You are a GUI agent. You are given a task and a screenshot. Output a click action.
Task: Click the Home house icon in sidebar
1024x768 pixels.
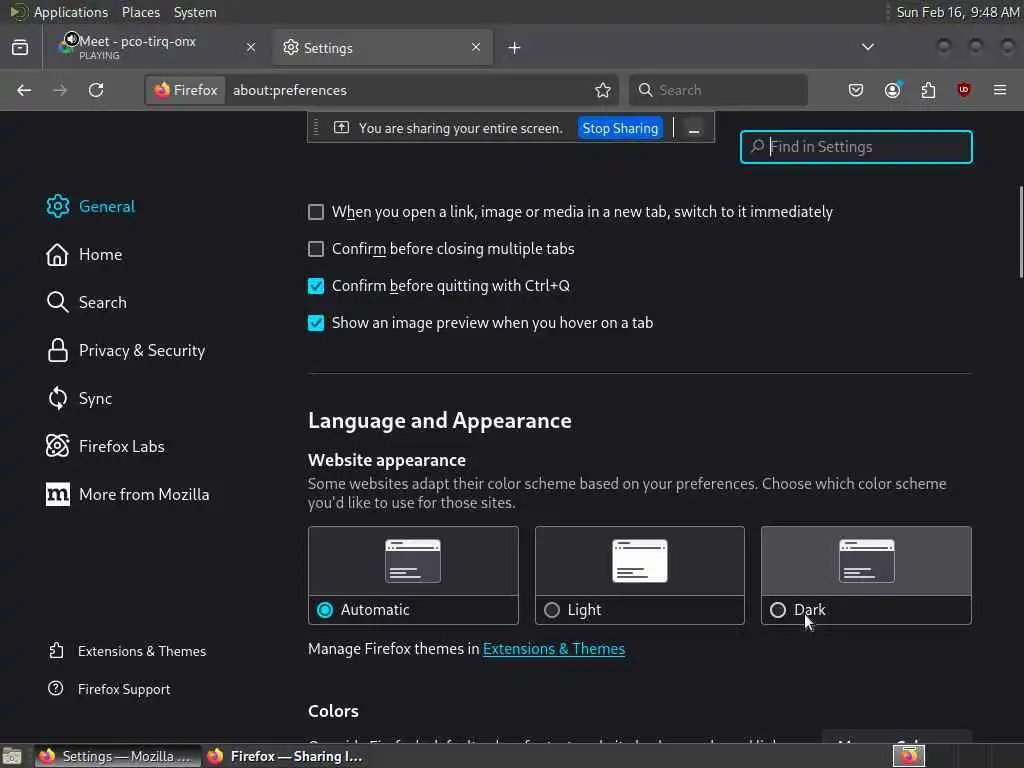[x=57, y=255]
